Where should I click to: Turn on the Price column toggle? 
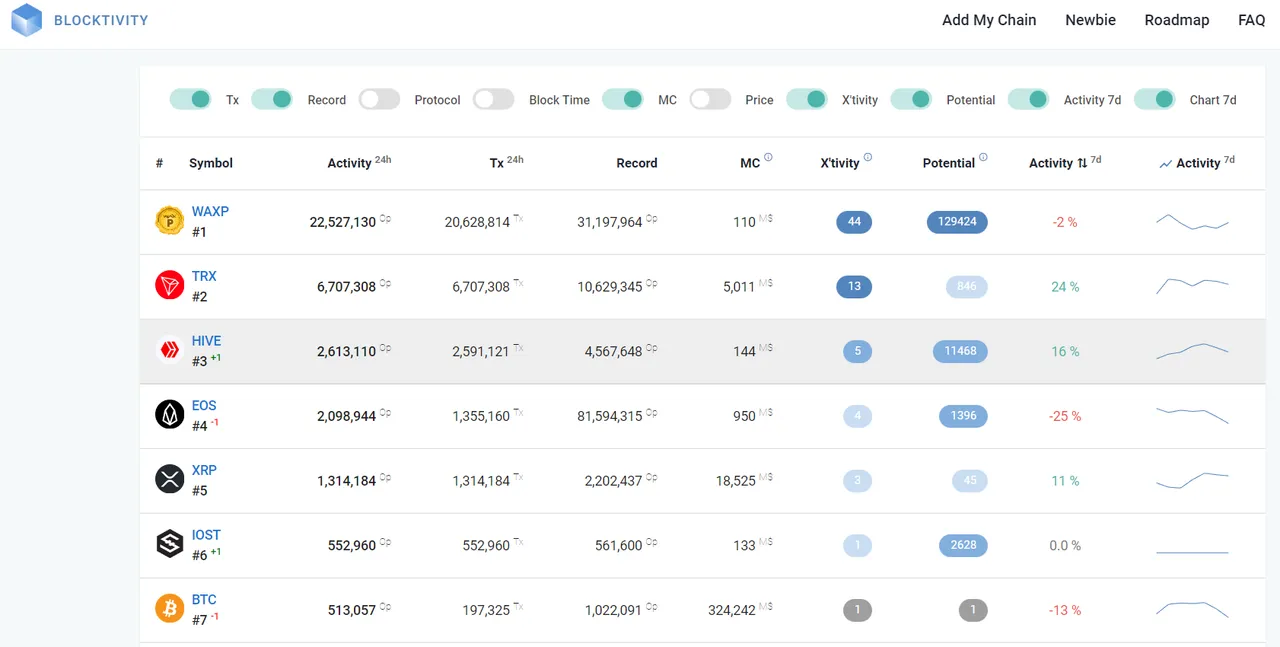[710, 99]
